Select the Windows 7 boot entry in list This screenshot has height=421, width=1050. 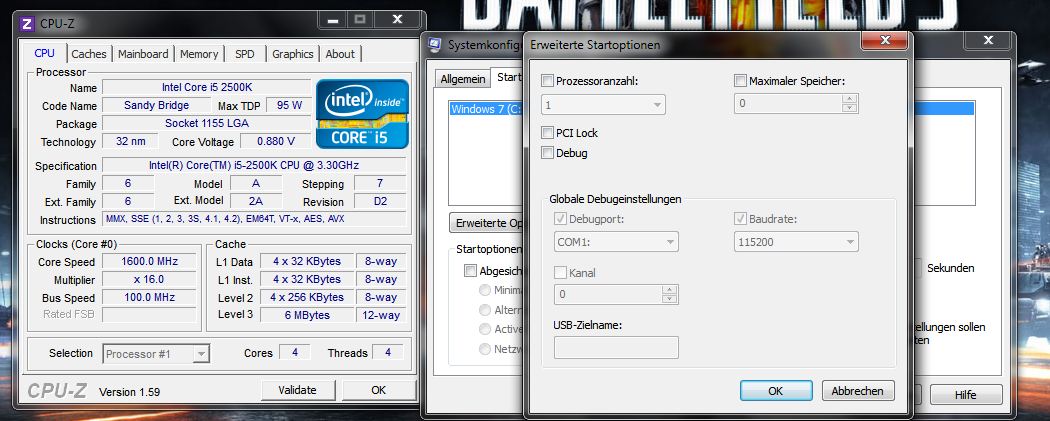pyautogui.click(x=712, y=108)
